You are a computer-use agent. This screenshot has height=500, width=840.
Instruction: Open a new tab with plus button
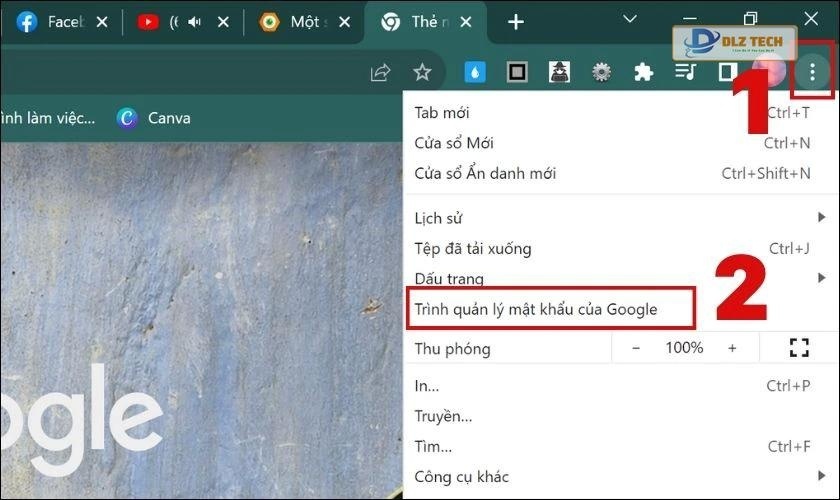point(515,22)
